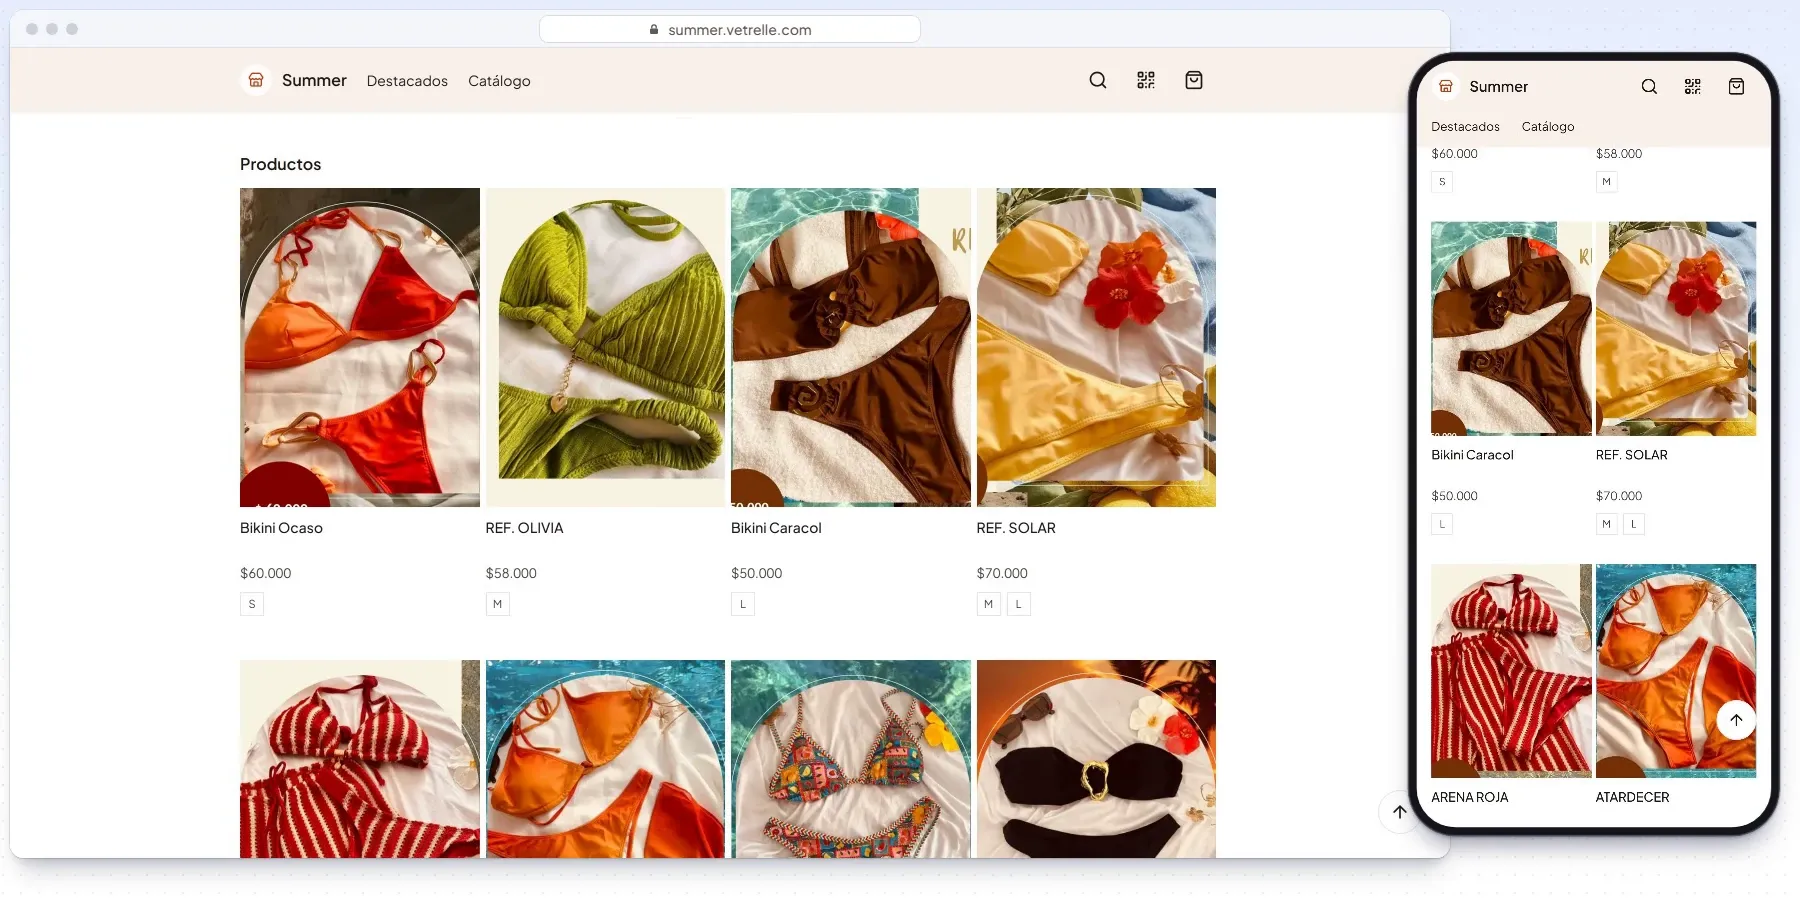Click the $60.000 price under Bikini Ocaso
1800x900 pixels.
click(x=266, y=573)
